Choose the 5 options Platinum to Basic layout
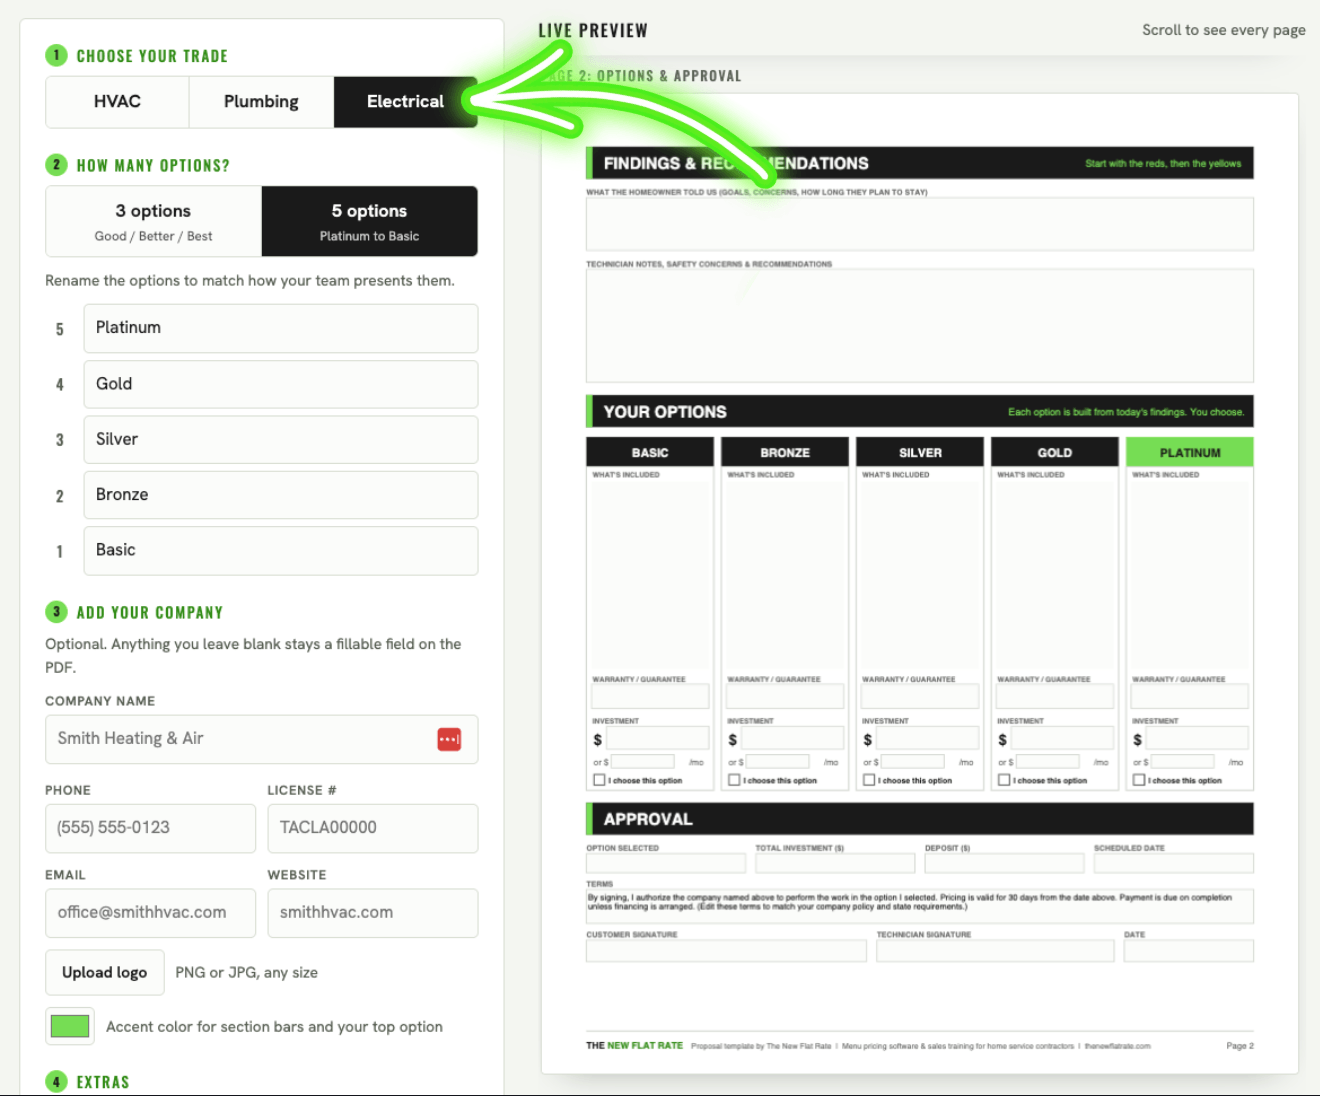This screenshot has height=1096, width=1320. (370, 221)
